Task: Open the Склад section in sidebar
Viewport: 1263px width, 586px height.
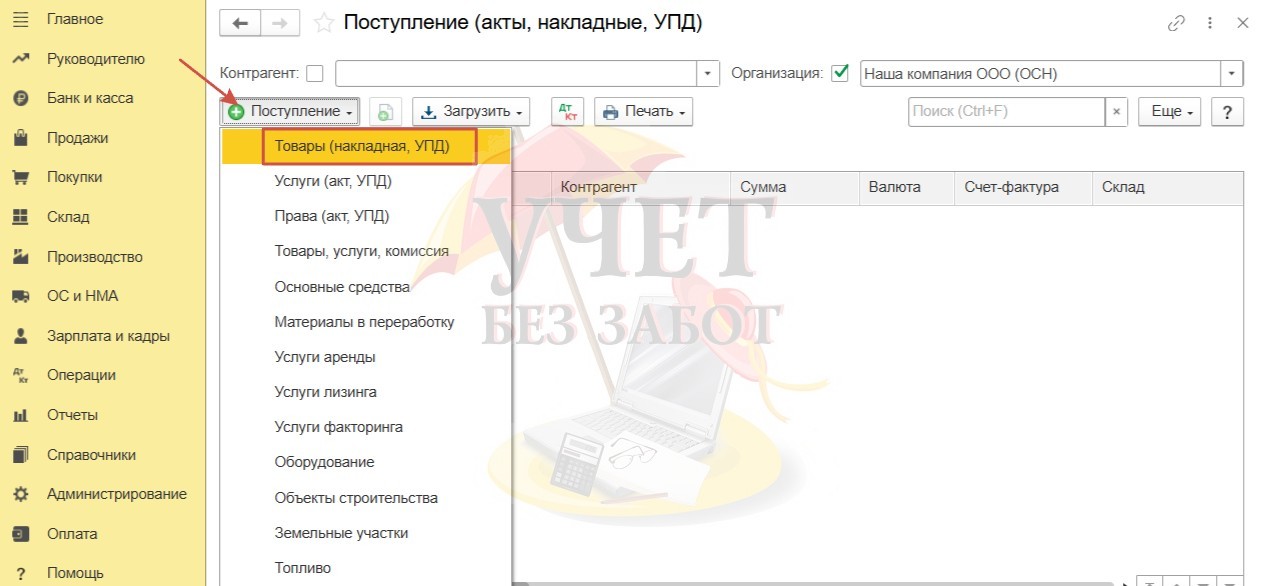Action: (x=68, y=217)
